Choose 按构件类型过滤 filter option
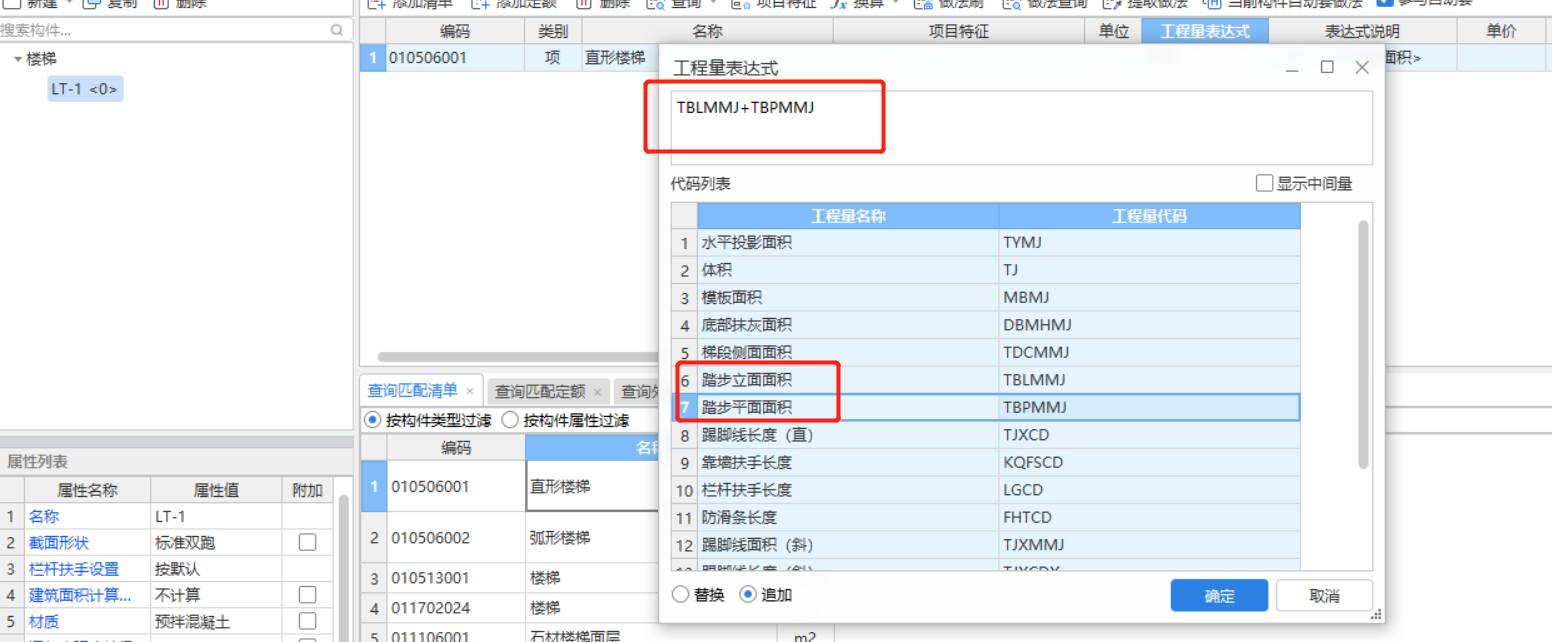The width and height of the screenshot is (1552, 642). coord(373,420)
